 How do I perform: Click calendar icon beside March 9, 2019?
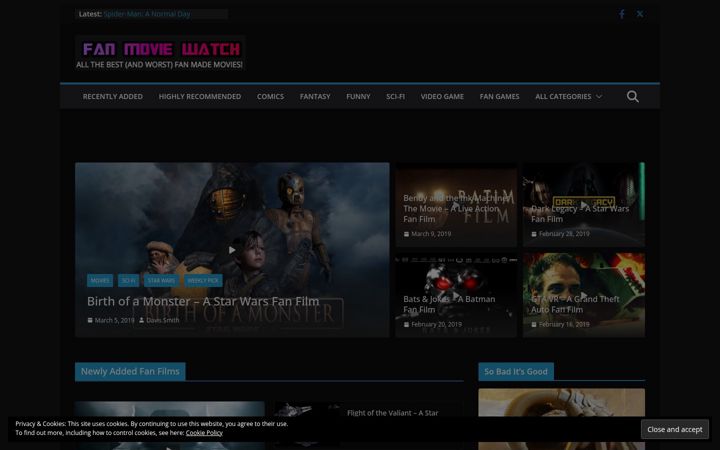406,234
